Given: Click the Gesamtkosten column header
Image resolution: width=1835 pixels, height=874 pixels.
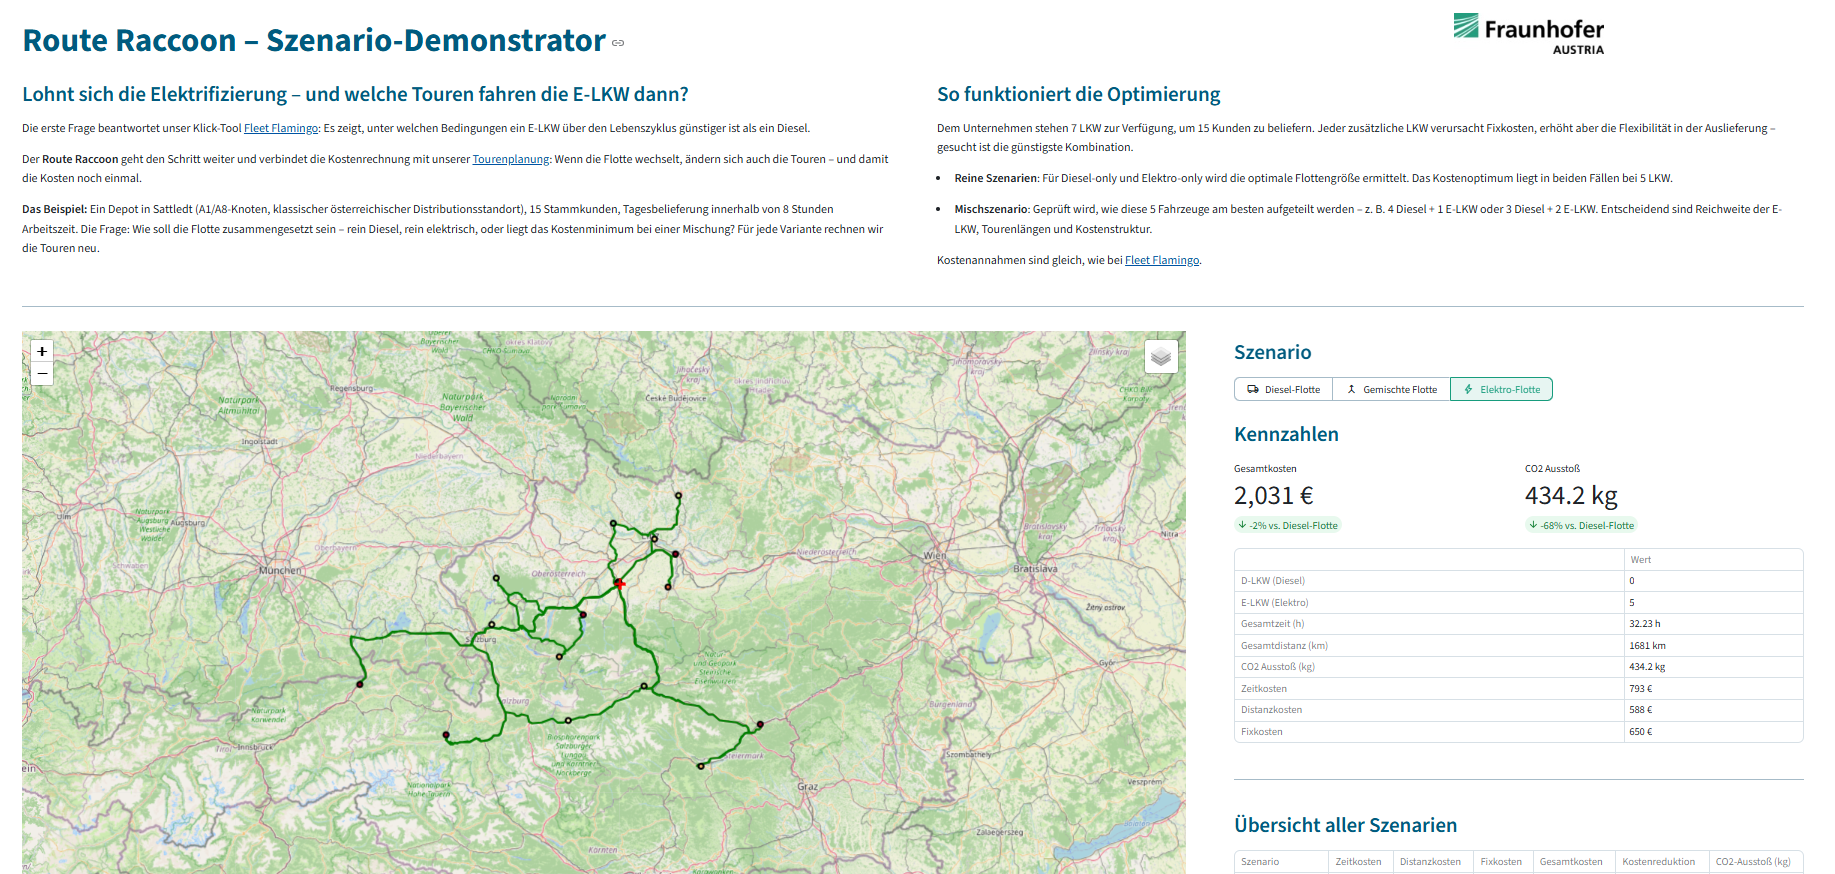Looking at the screenshot, I should click(1571, 862).
